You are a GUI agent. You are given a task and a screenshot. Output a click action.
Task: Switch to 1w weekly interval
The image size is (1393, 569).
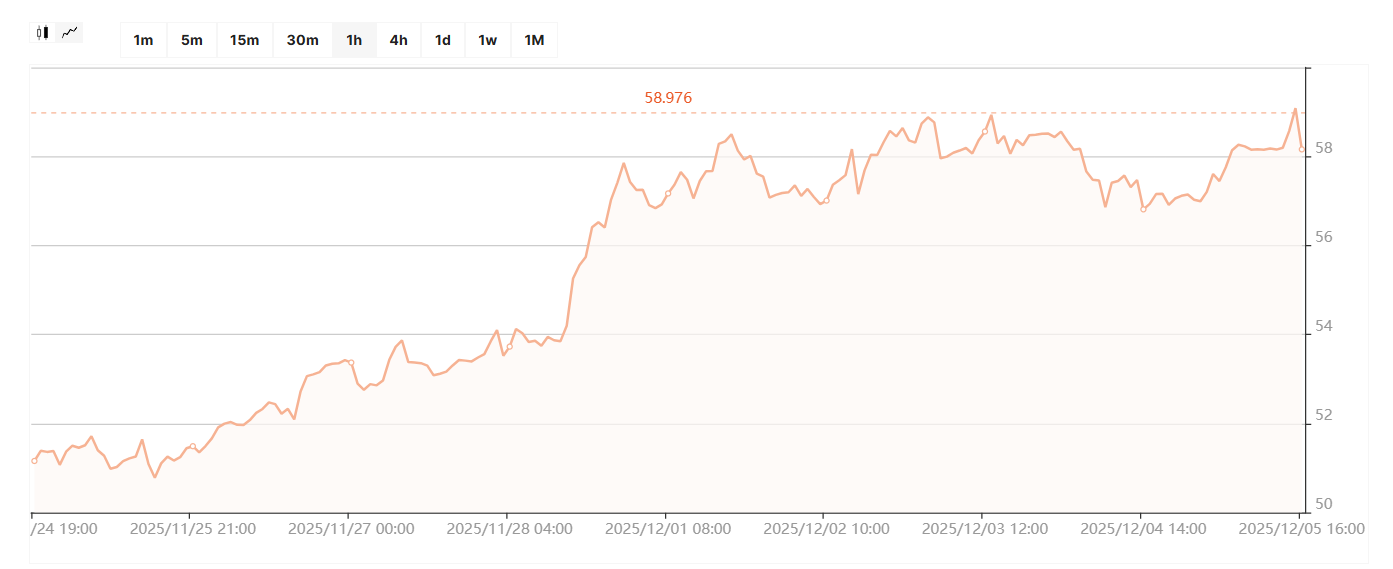coord(487,40)
